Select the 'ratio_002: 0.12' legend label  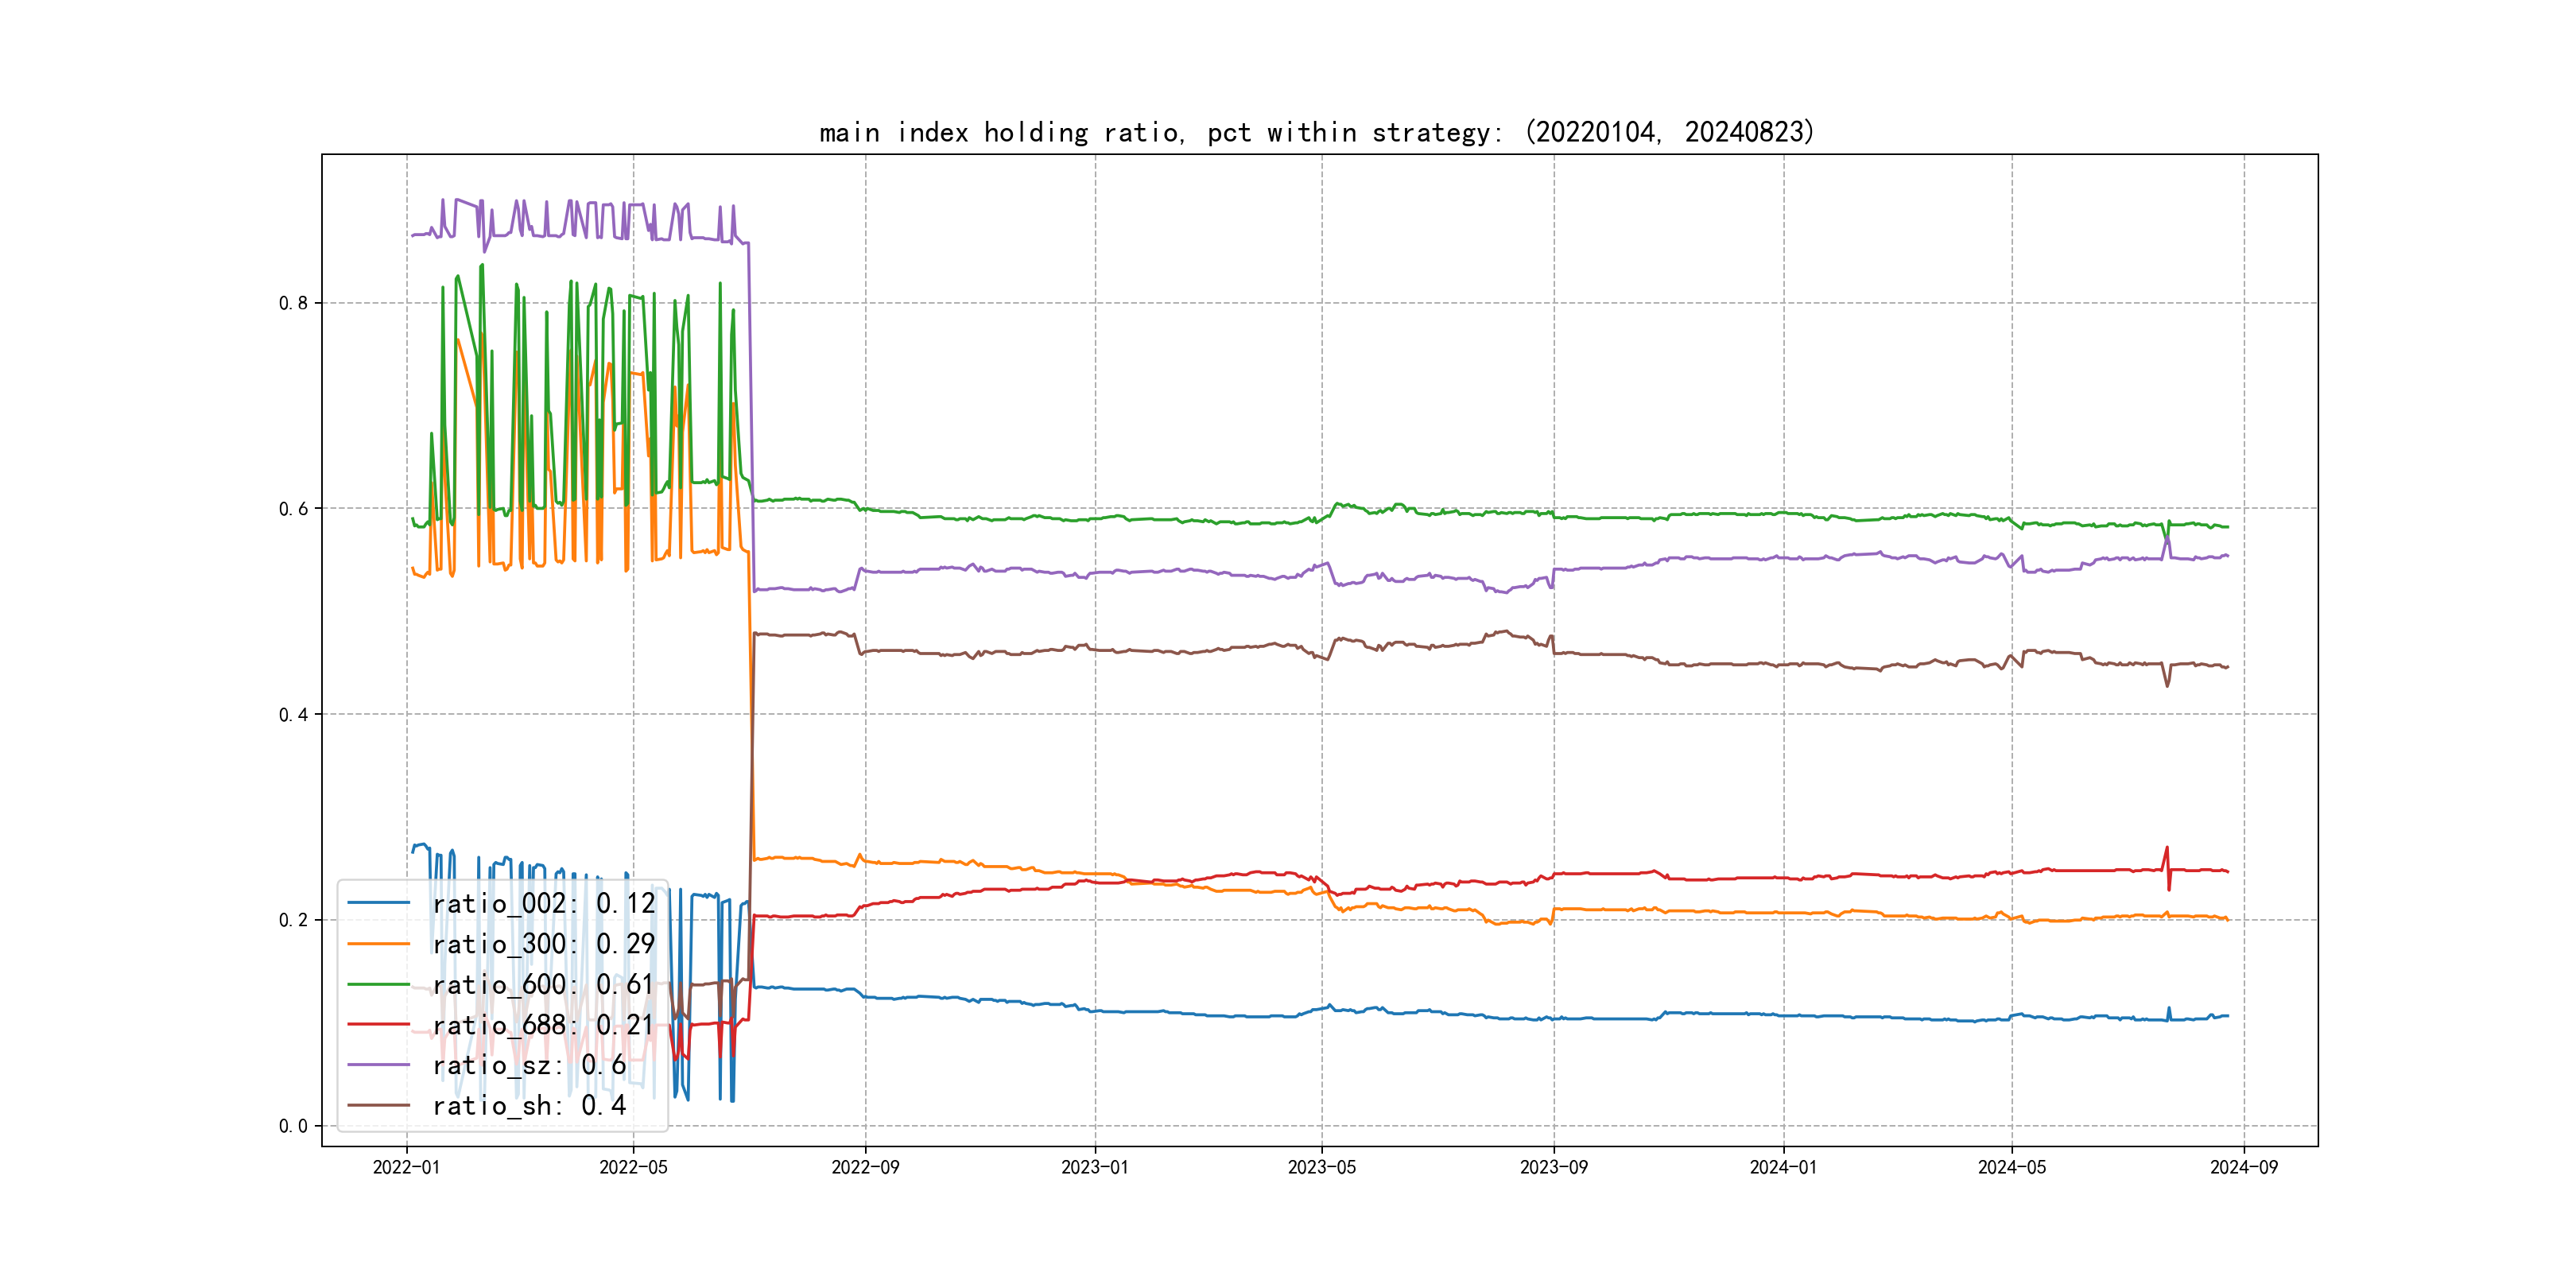coord(543,903)
